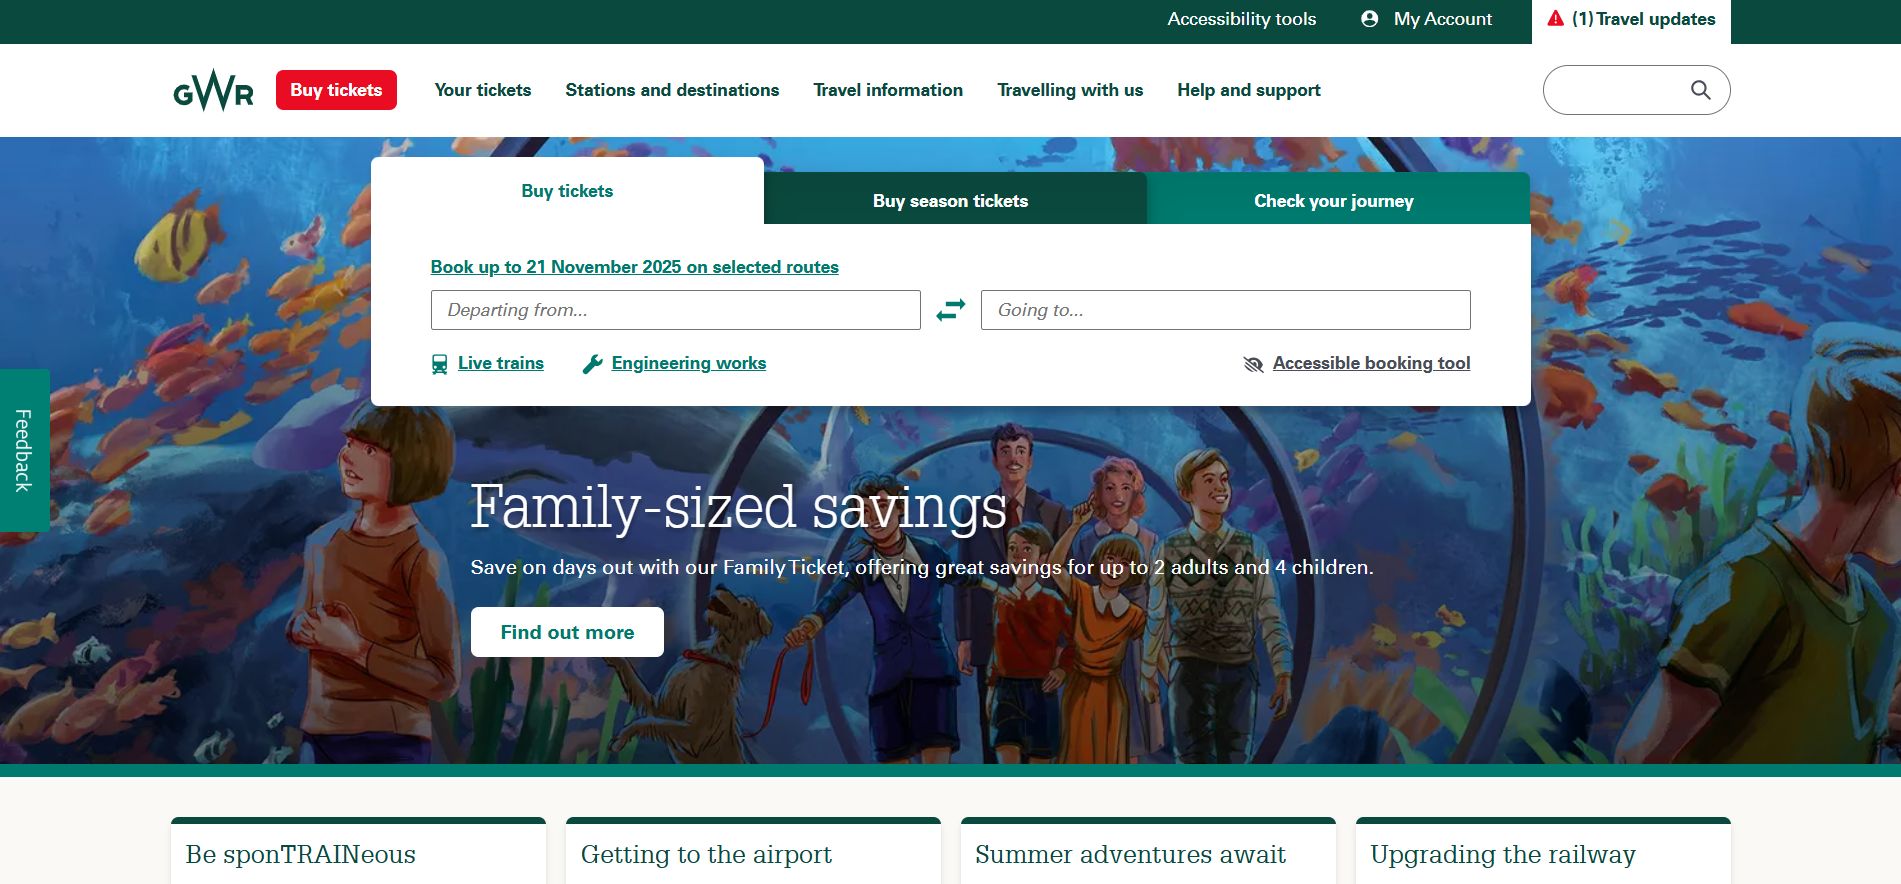Expand the Travelling with us menu
Viewport: 1901px width, 884px height.
(x=1070, y=90)
